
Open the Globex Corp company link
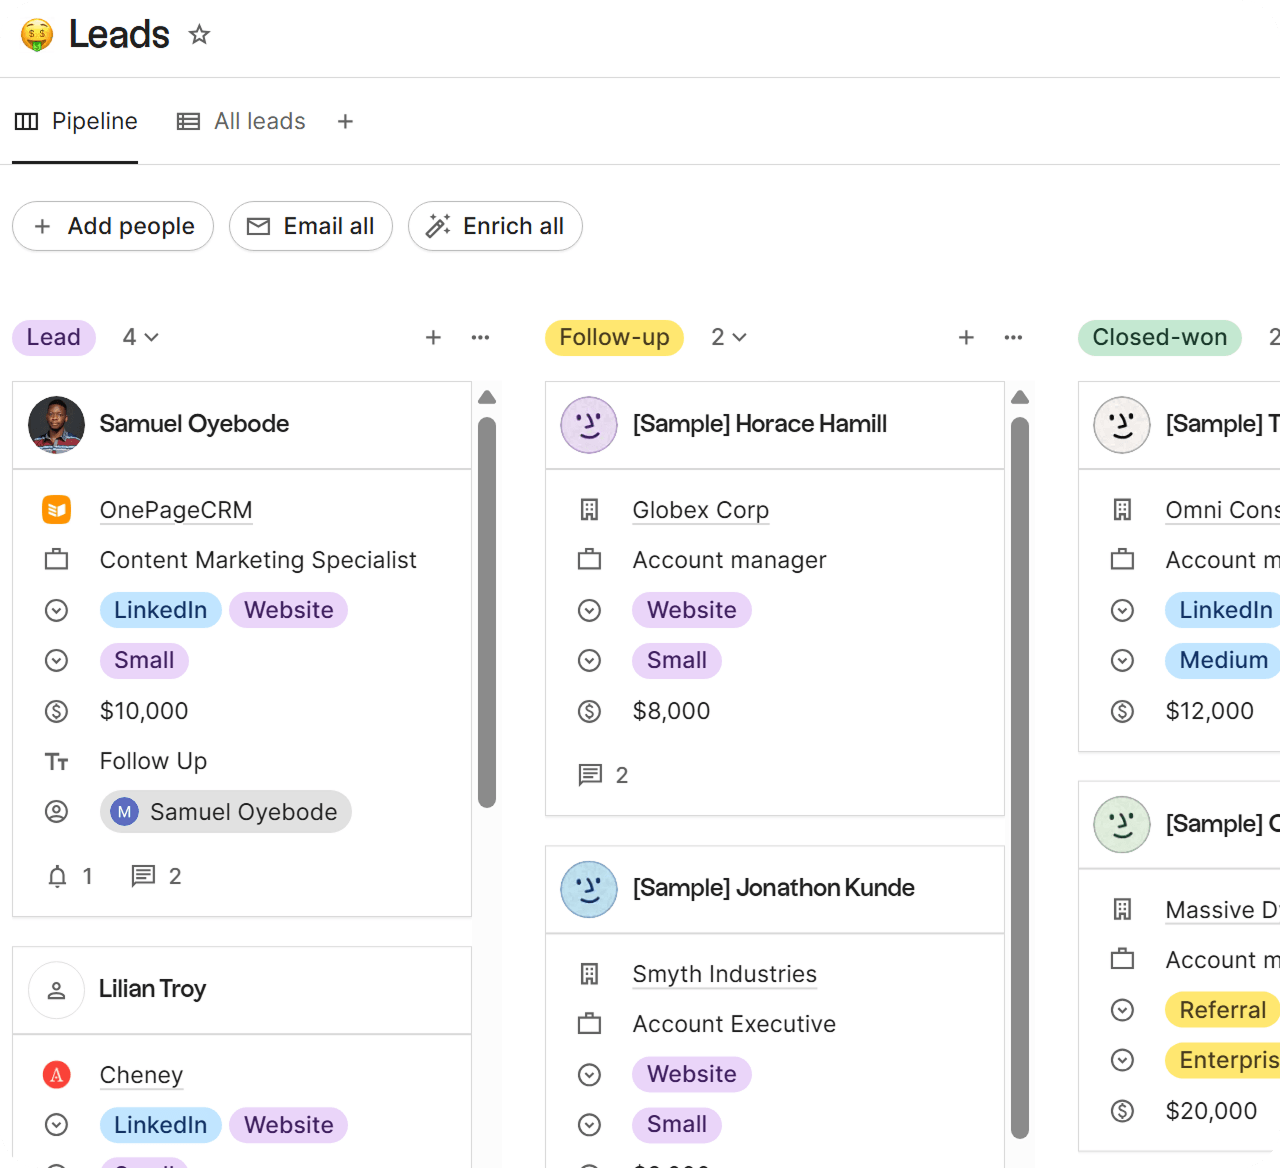(701, 510)
